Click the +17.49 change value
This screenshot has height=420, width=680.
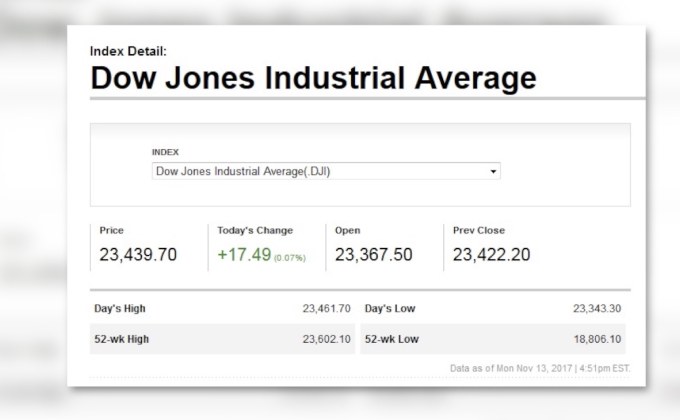(243, 255)
